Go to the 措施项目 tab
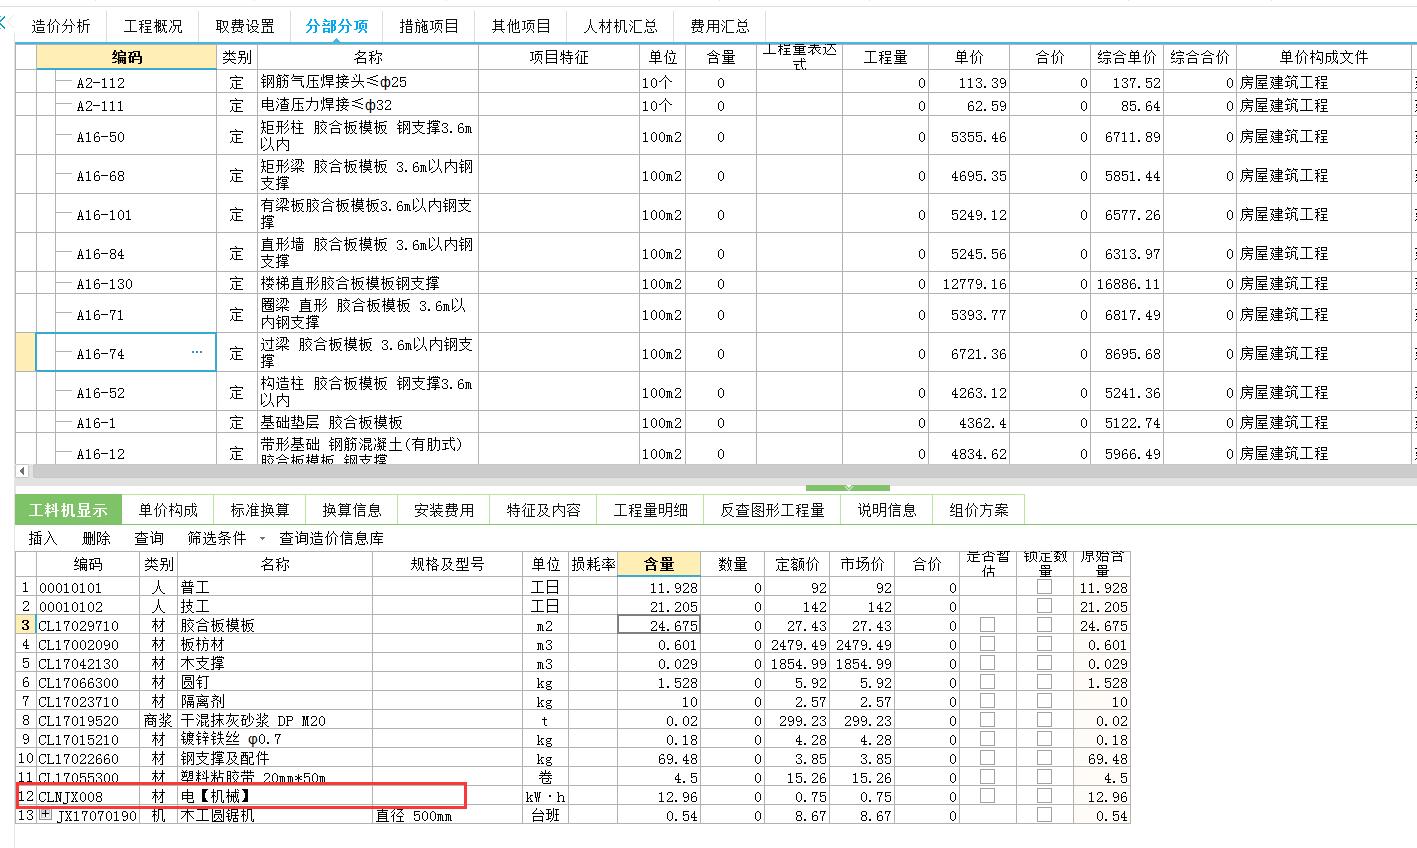This screenshot has width=1417, height=848. [429, 26]
